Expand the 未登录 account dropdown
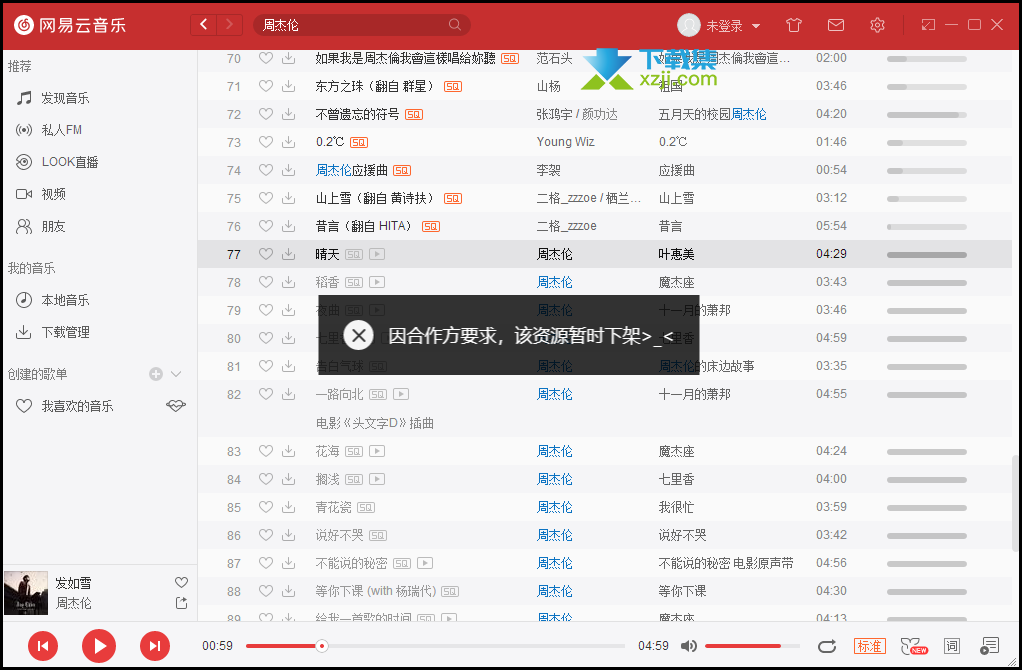The height and width of the screenshot is (670, 1022). pos(756,26)
